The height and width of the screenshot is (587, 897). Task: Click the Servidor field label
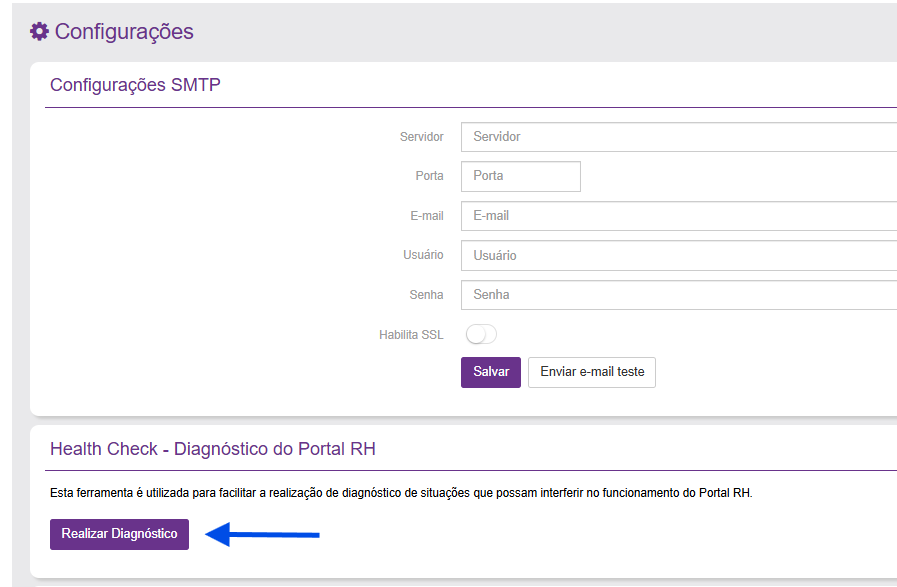coord(421,137)
